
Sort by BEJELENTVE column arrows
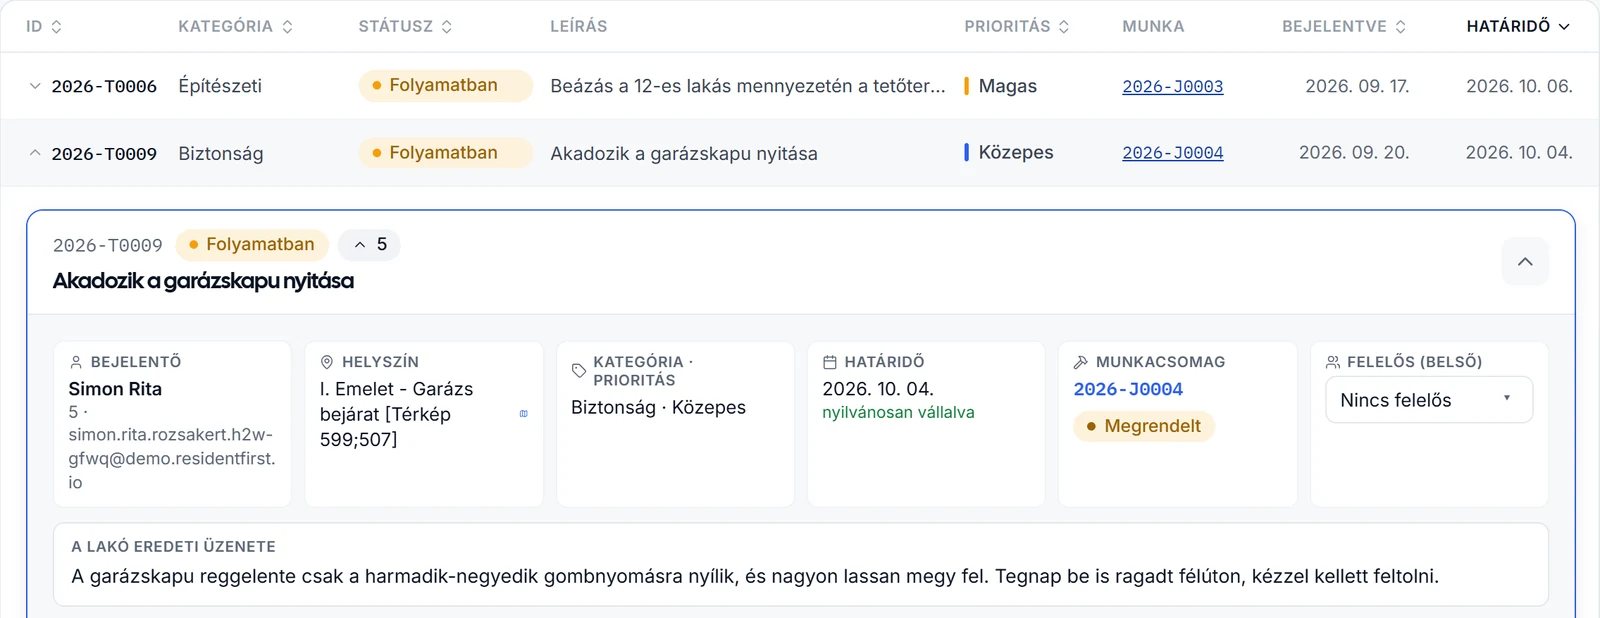pyautogui.click(x=1400, y=27)
